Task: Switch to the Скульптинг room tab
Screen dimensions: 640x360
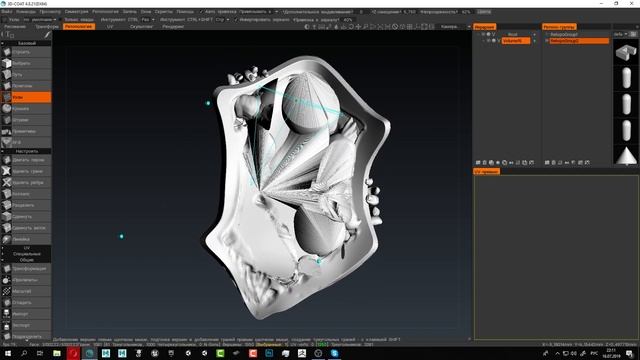Action: pyautogui.click(x=141, y=27)
